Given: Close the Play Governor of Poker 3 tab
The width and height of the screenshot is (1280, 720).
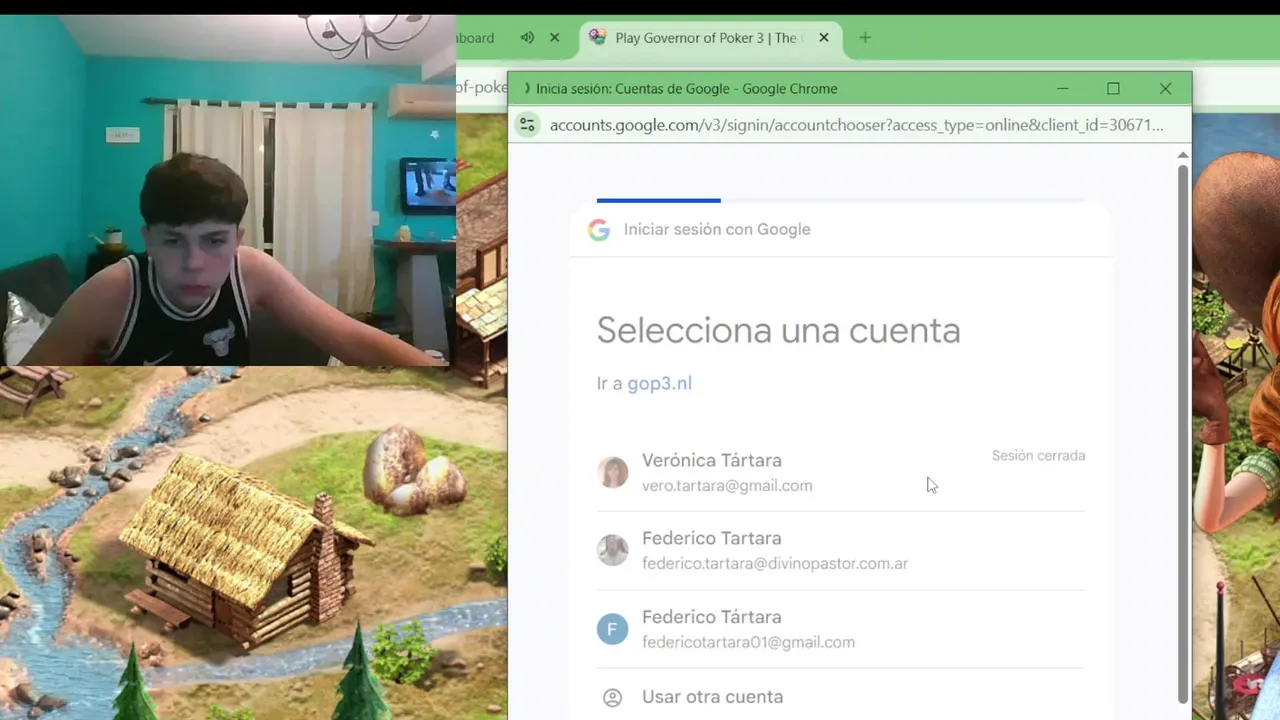Looking at the screenshot, I should (824, 38).
